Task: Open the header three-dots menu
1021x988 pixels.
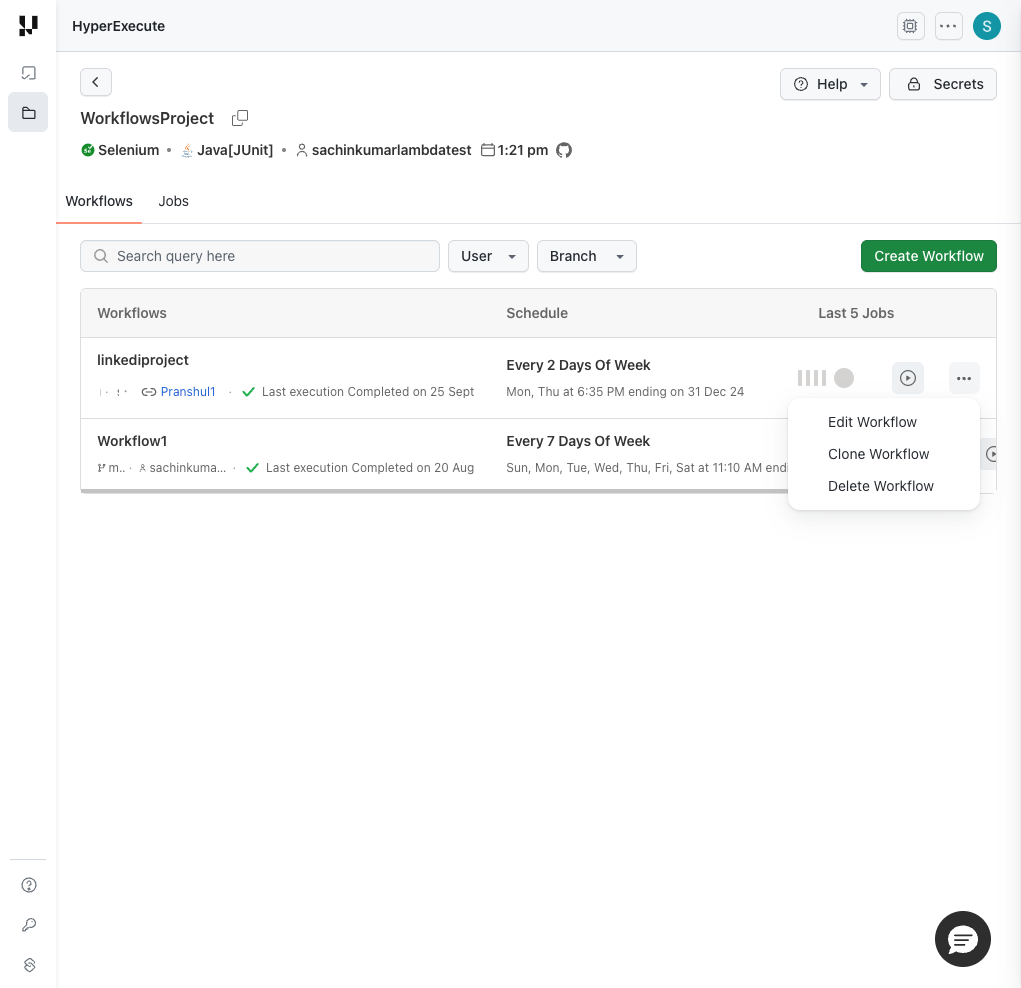Action: pyautogui.click(x=949, y=26)
